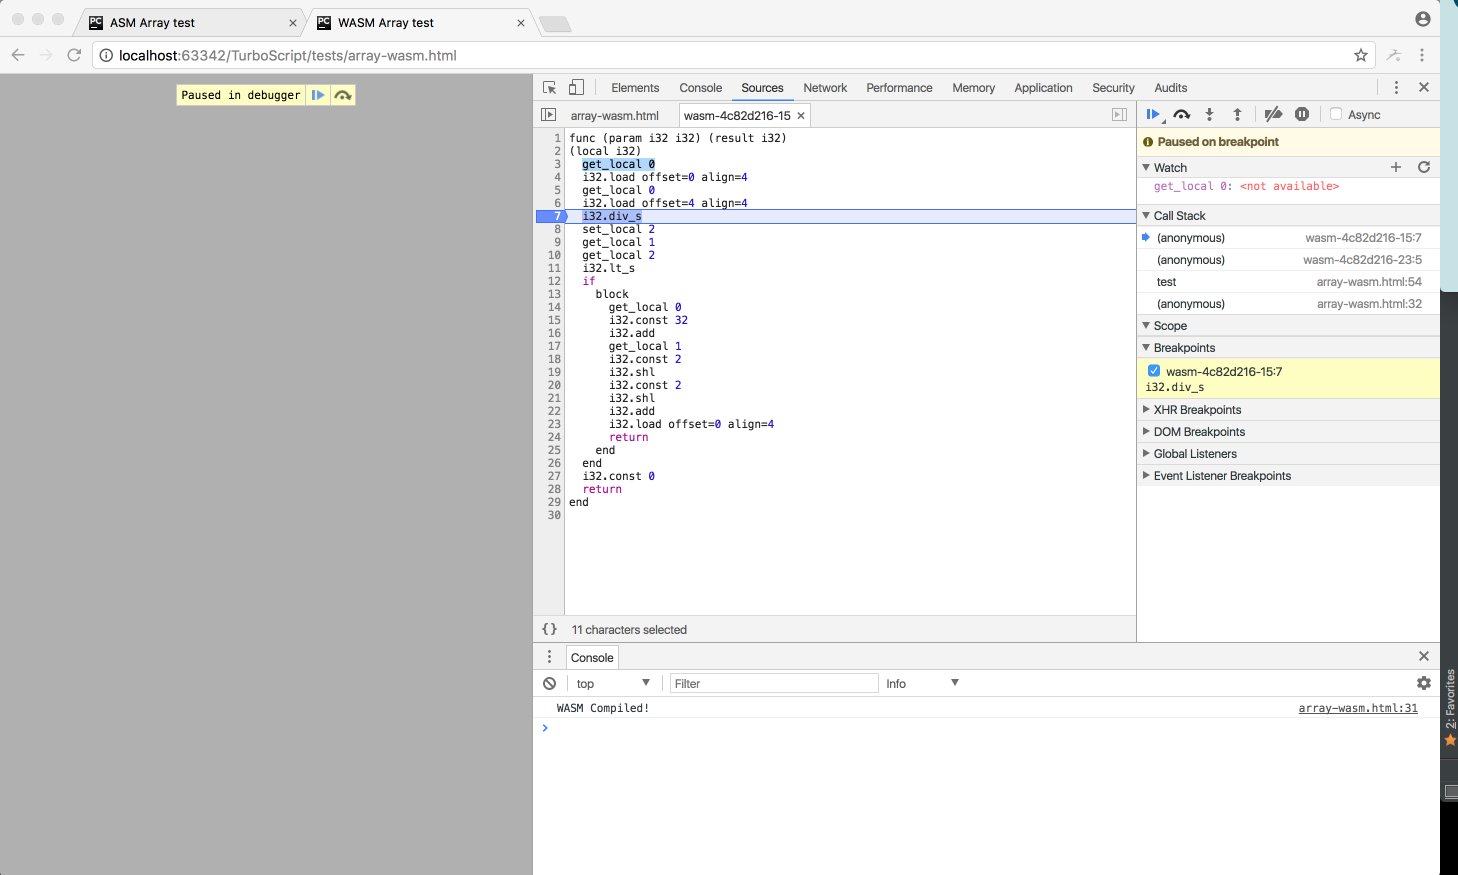Open Security panel tab
The image size is (1458, 875).
coord(1113,88)
